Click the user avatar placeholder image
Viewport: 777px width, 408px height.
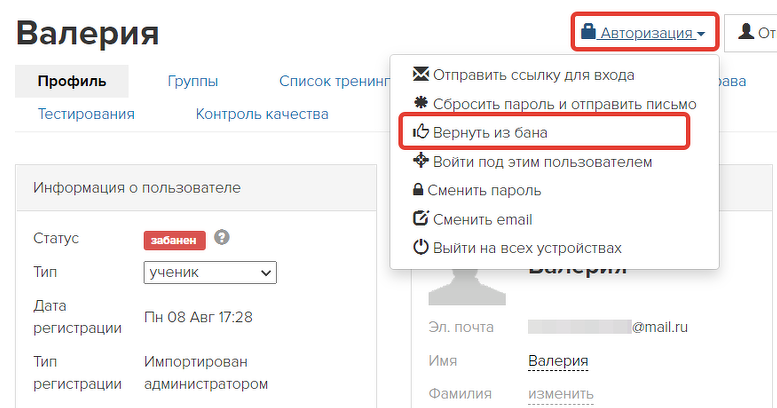(467, 287)
